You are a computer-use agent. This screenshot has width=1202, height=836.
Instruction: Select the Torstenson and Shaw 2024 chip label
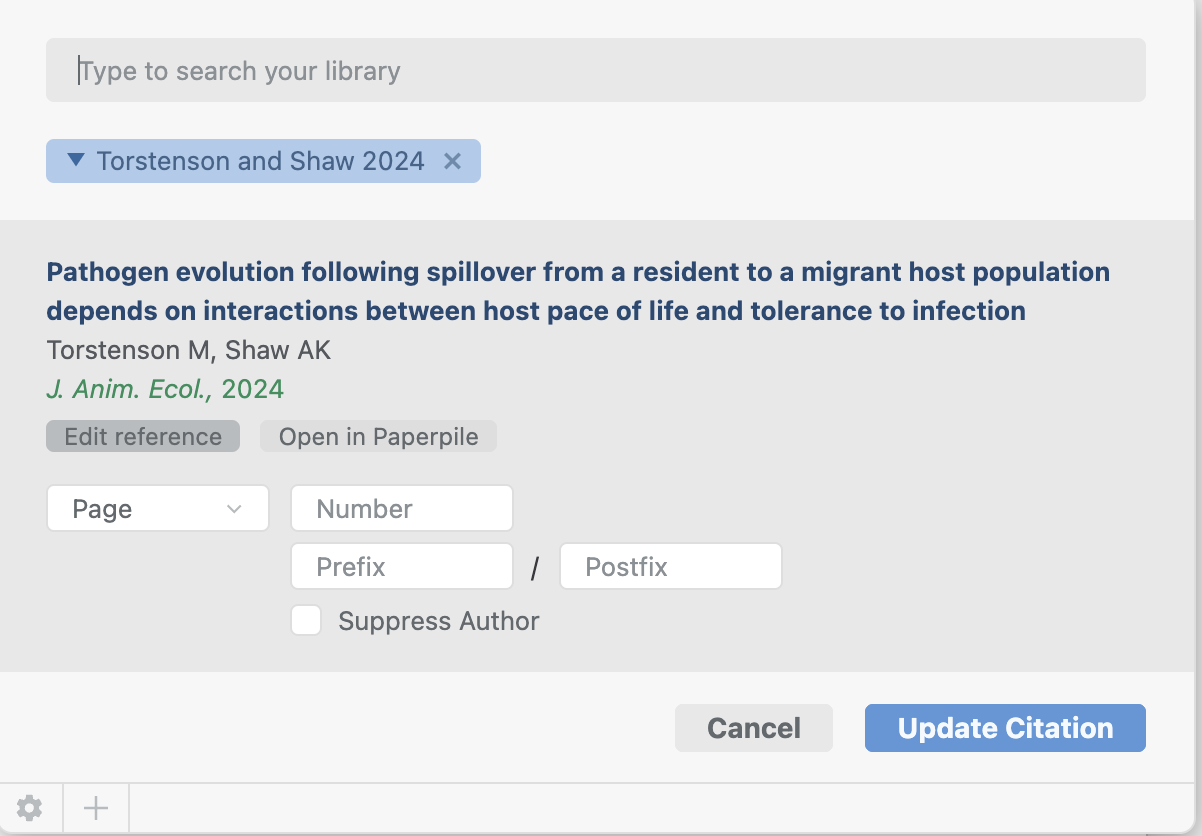tap(260, 161)
